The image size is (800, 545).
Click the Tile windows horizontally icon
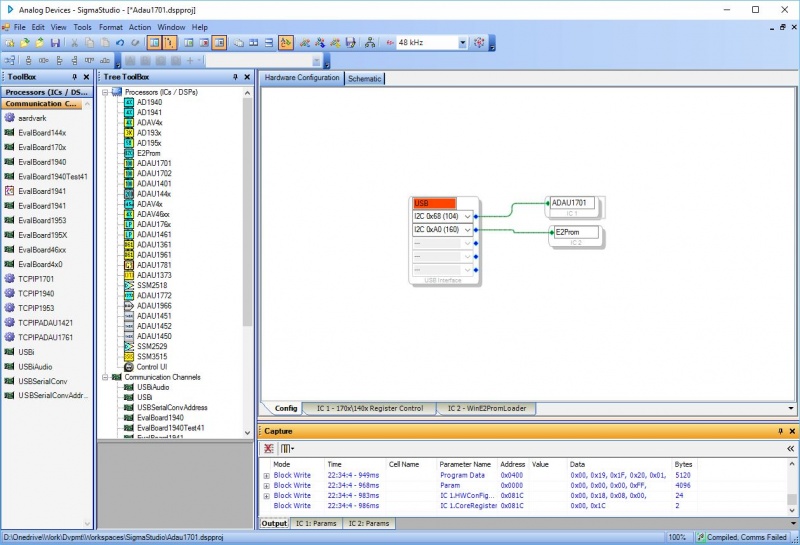point(269,43)
